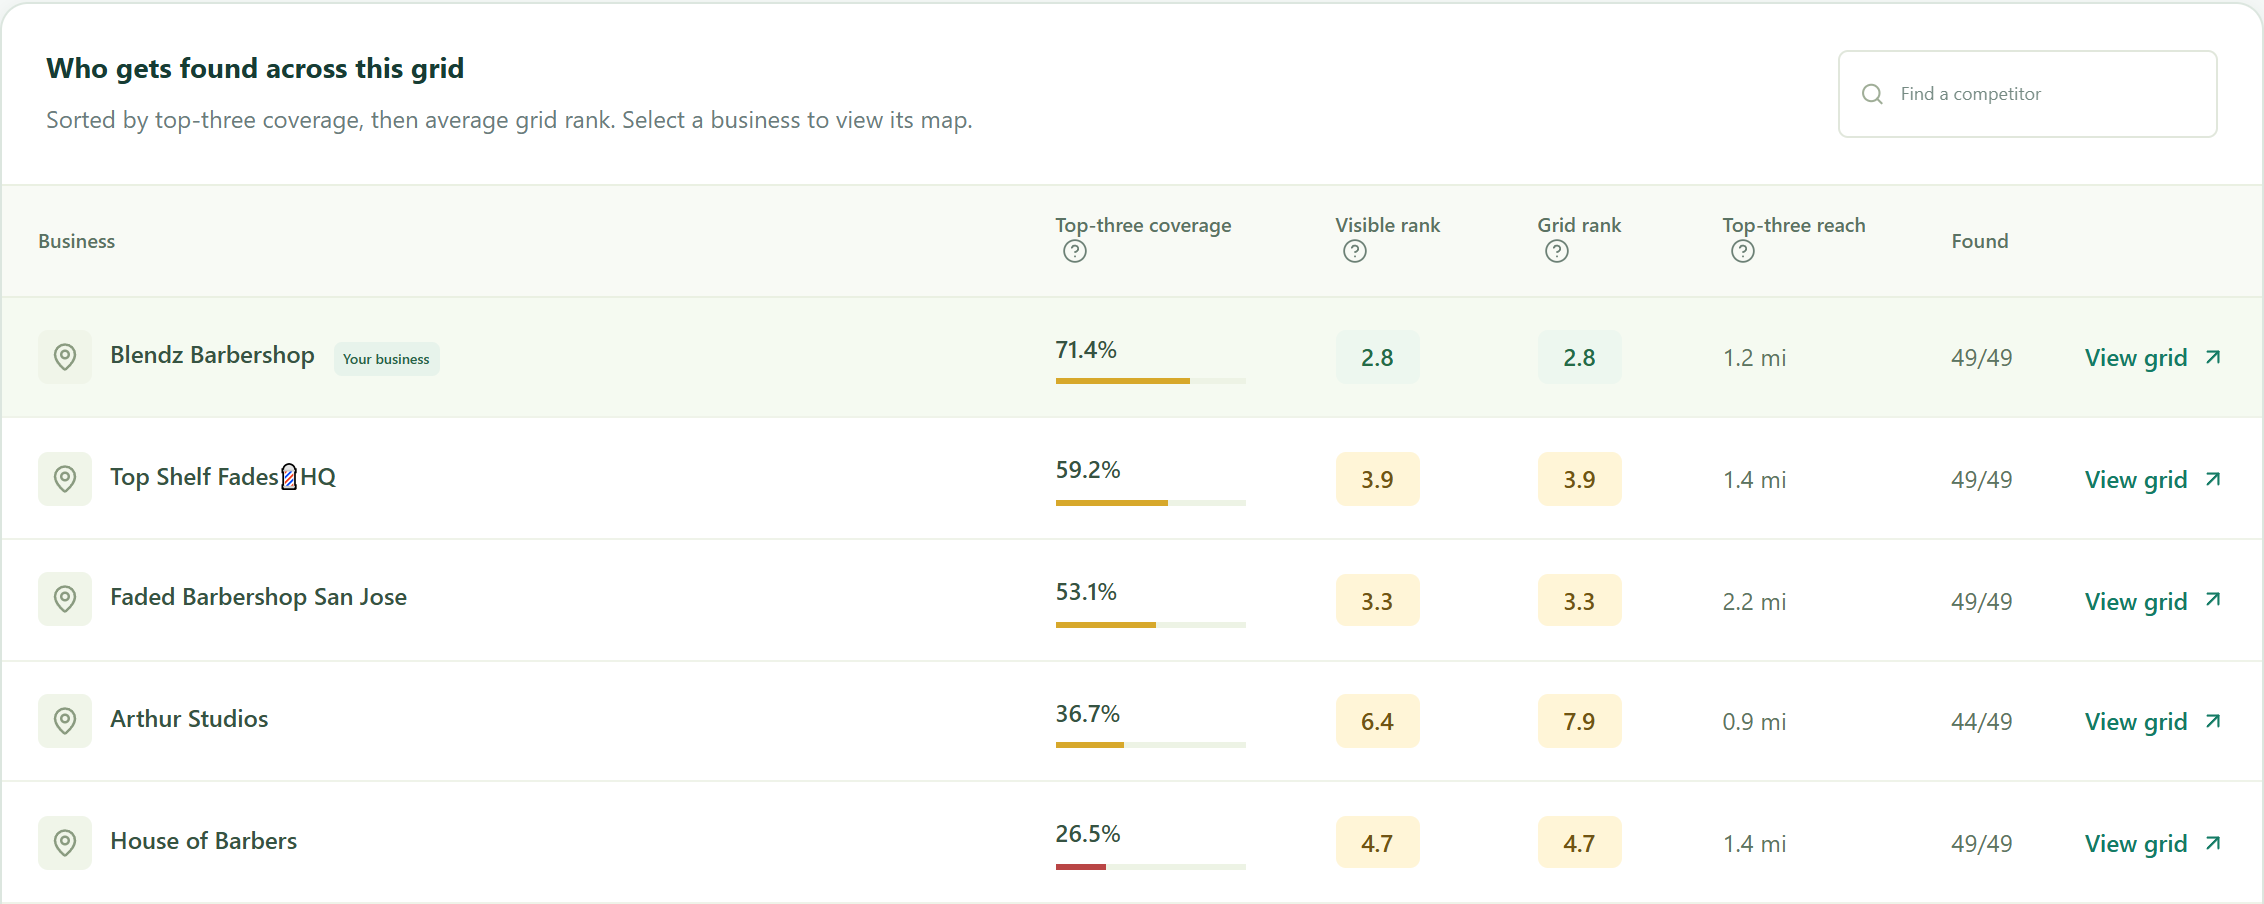Click the 71.4% coverage progress bar

coord(1151,381)
